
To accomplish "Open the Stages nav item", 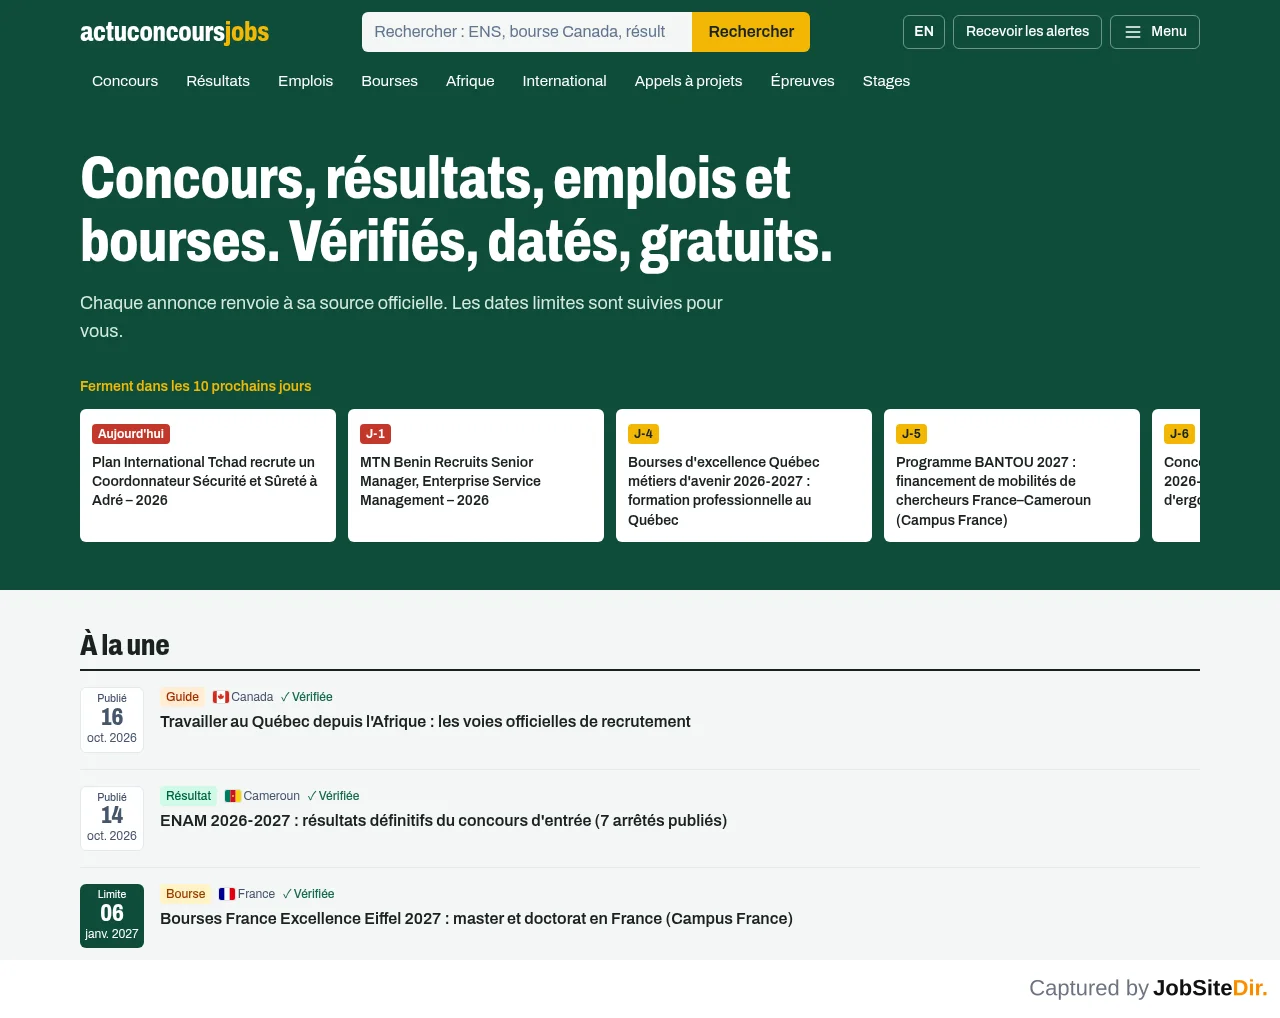I will pos(886,81).
